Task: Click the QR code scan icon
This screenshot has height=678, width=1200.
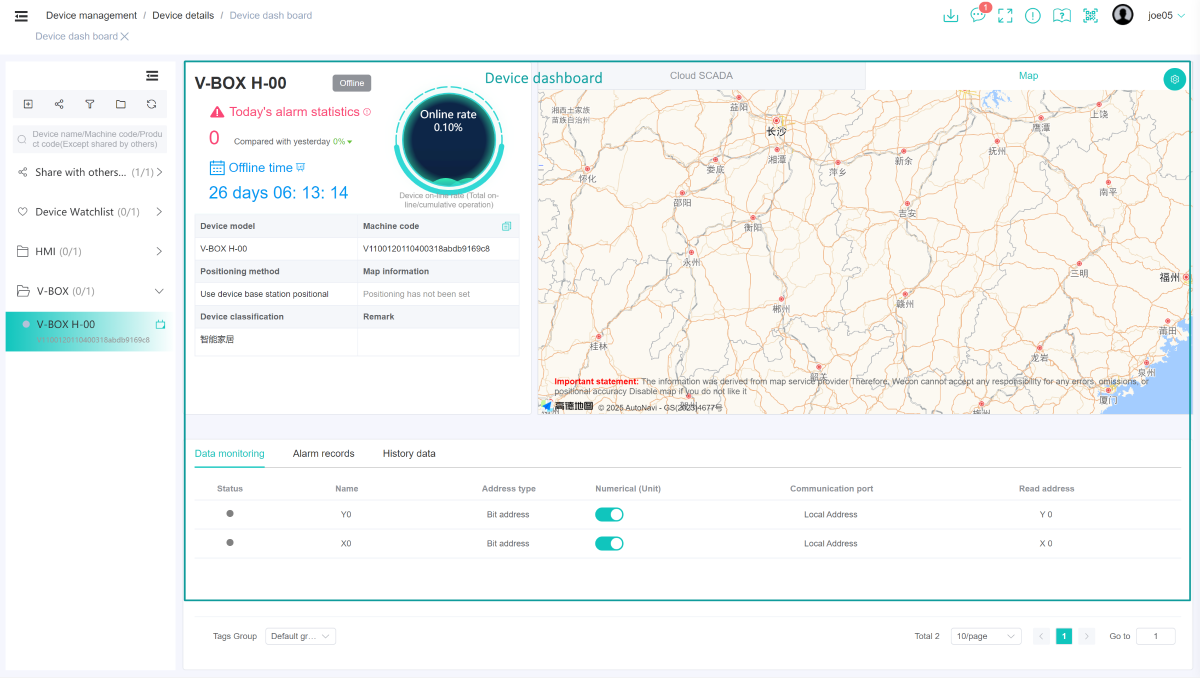Action: tap(1090, 16)
